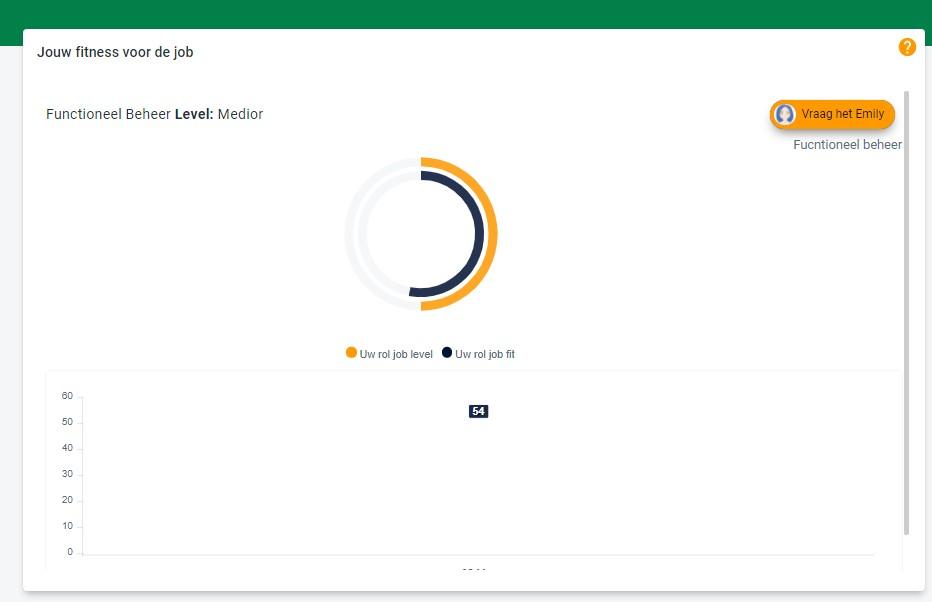Click Emily's avatar icon
932x602 pixels.
coord(785,115)
